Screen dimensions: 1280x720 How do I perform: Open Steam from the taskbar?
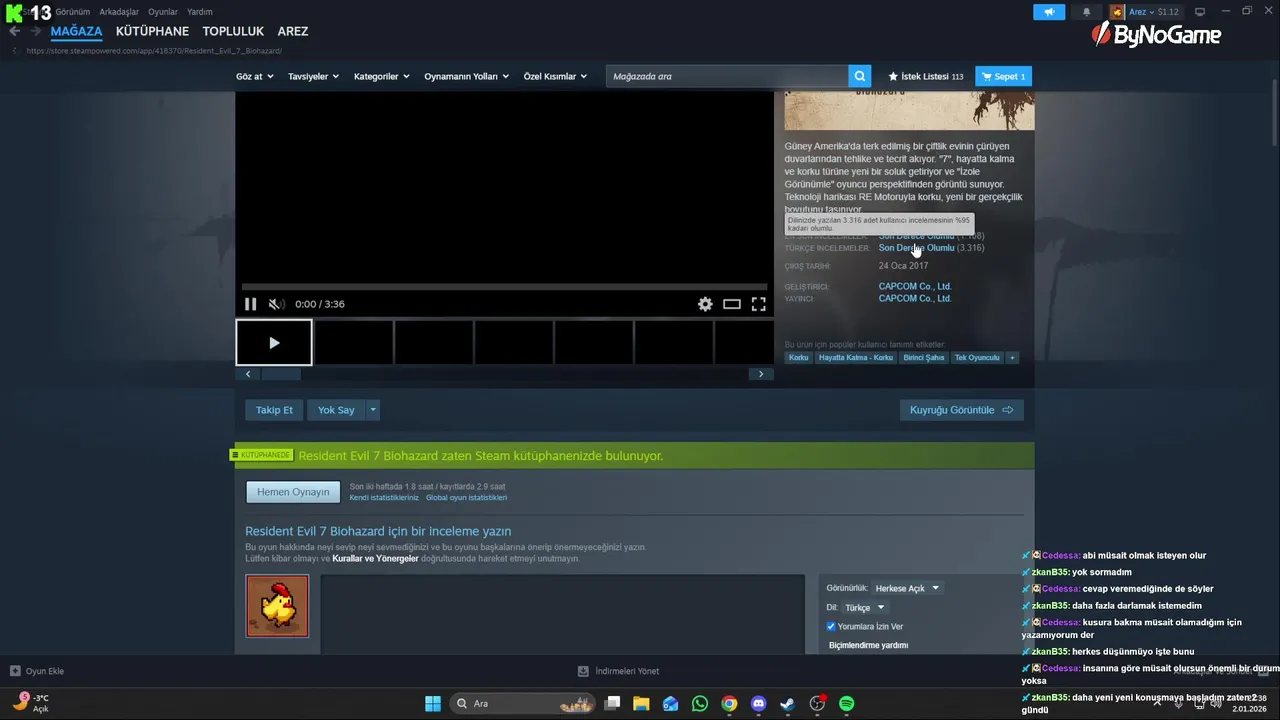click(788, 704)
